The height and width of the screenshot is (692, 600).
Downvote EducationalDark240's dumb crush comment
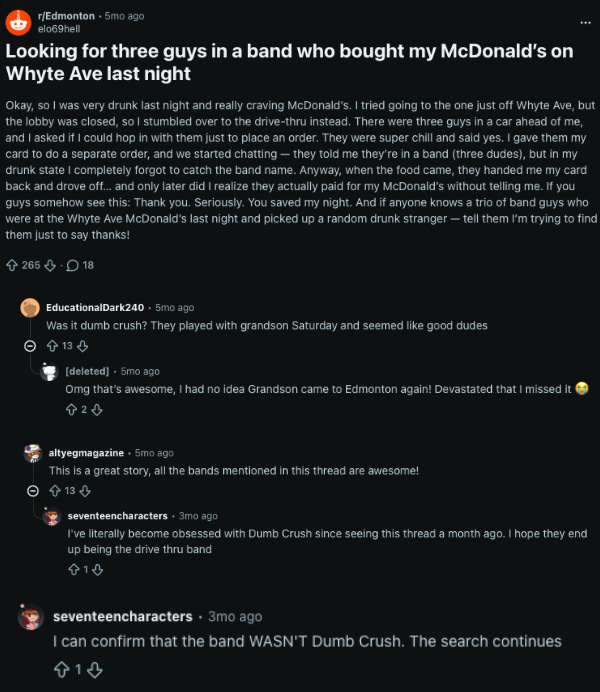(82, 346)
